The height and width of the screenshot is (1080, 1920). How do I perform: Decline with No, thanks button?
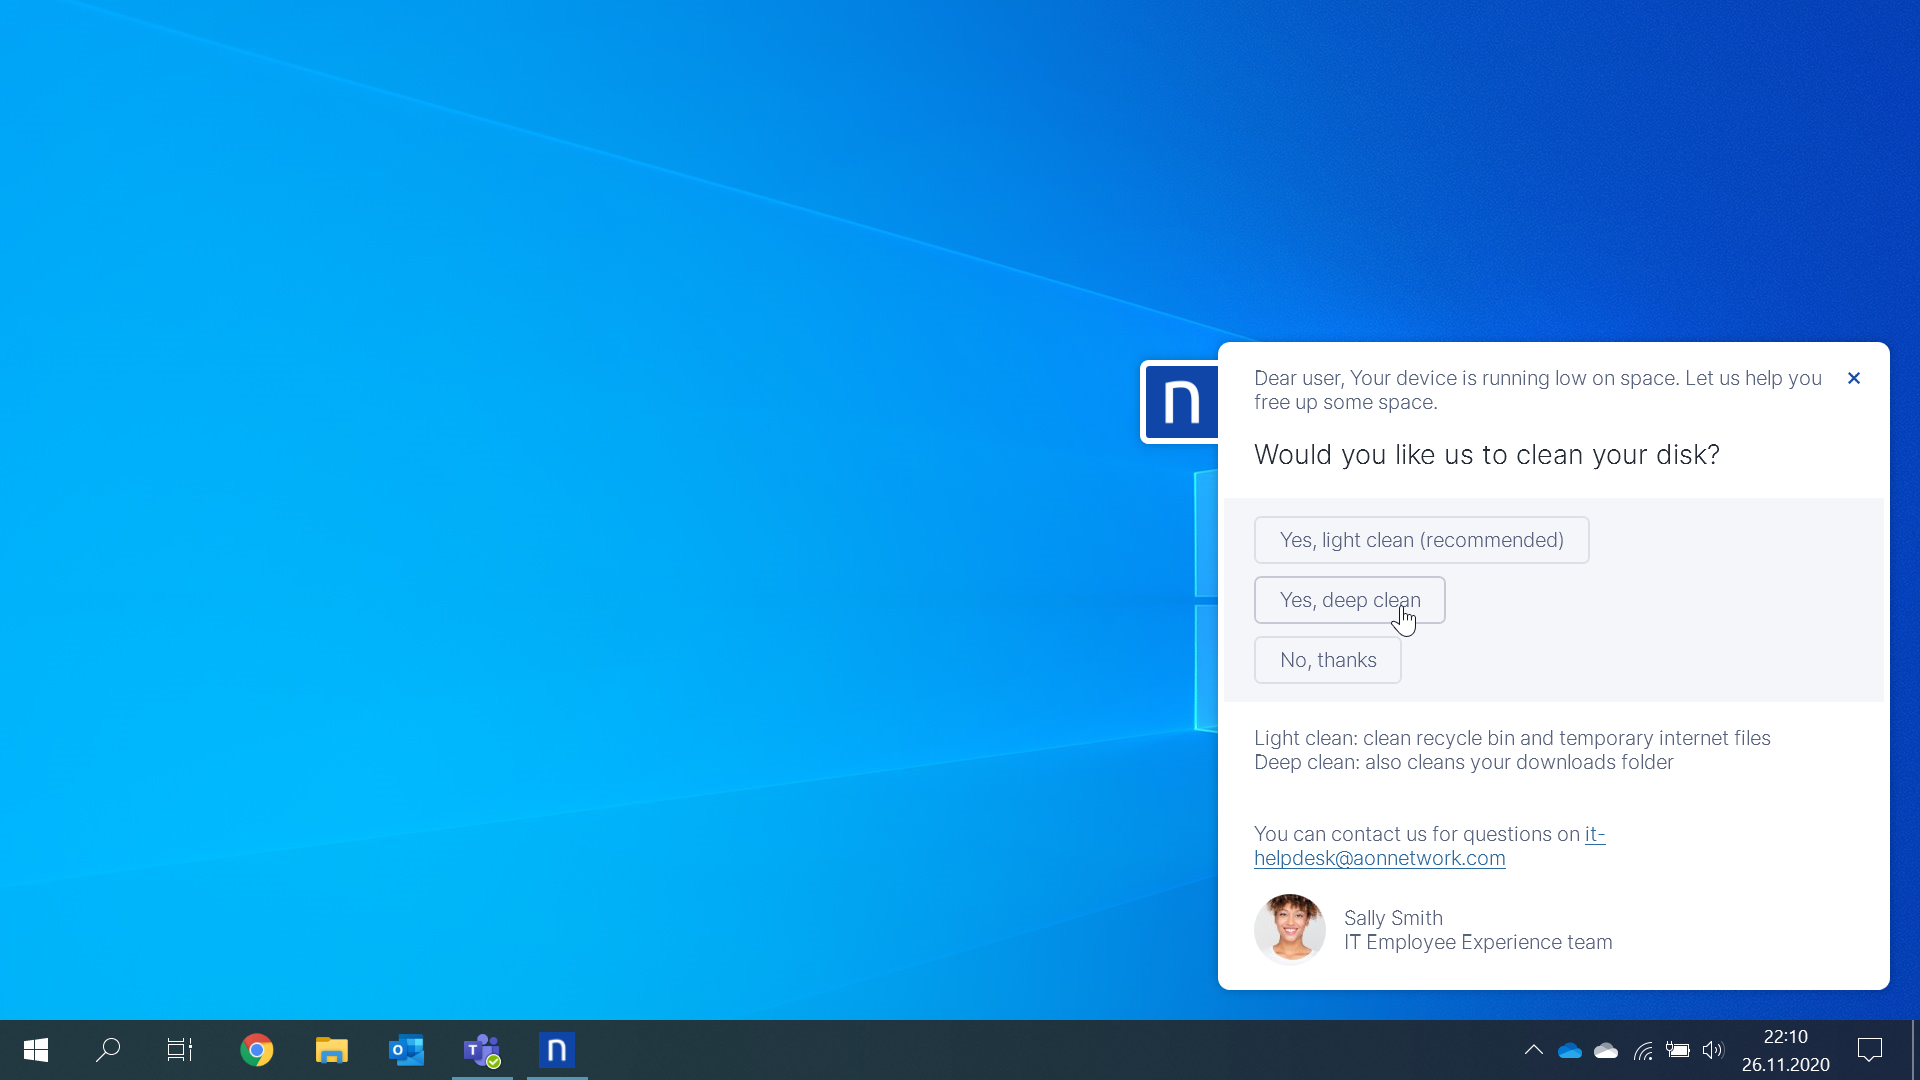[x=1327, y=660]
